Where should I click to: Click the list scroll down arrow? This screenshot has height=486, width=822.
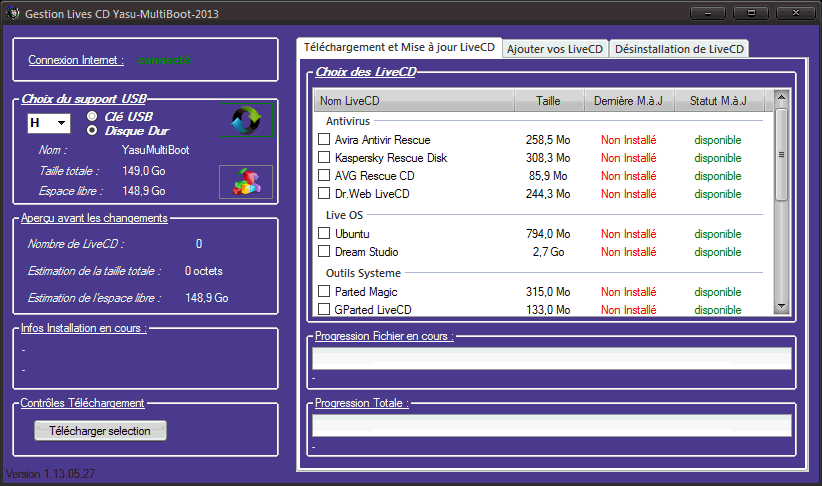781,307
